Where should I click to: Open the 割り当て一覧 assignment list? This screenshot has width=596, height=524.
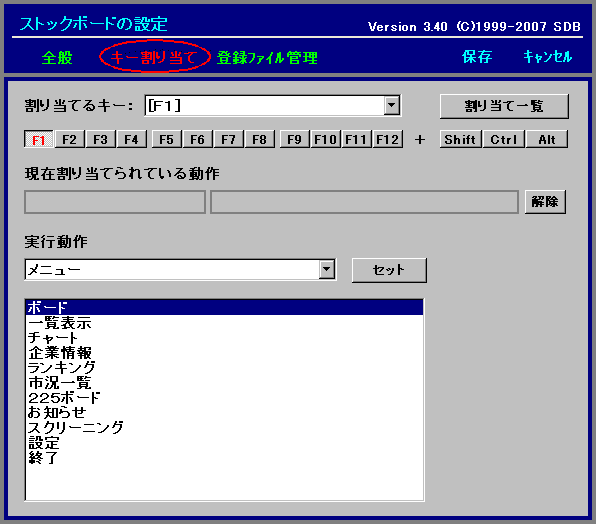[504, 106]
